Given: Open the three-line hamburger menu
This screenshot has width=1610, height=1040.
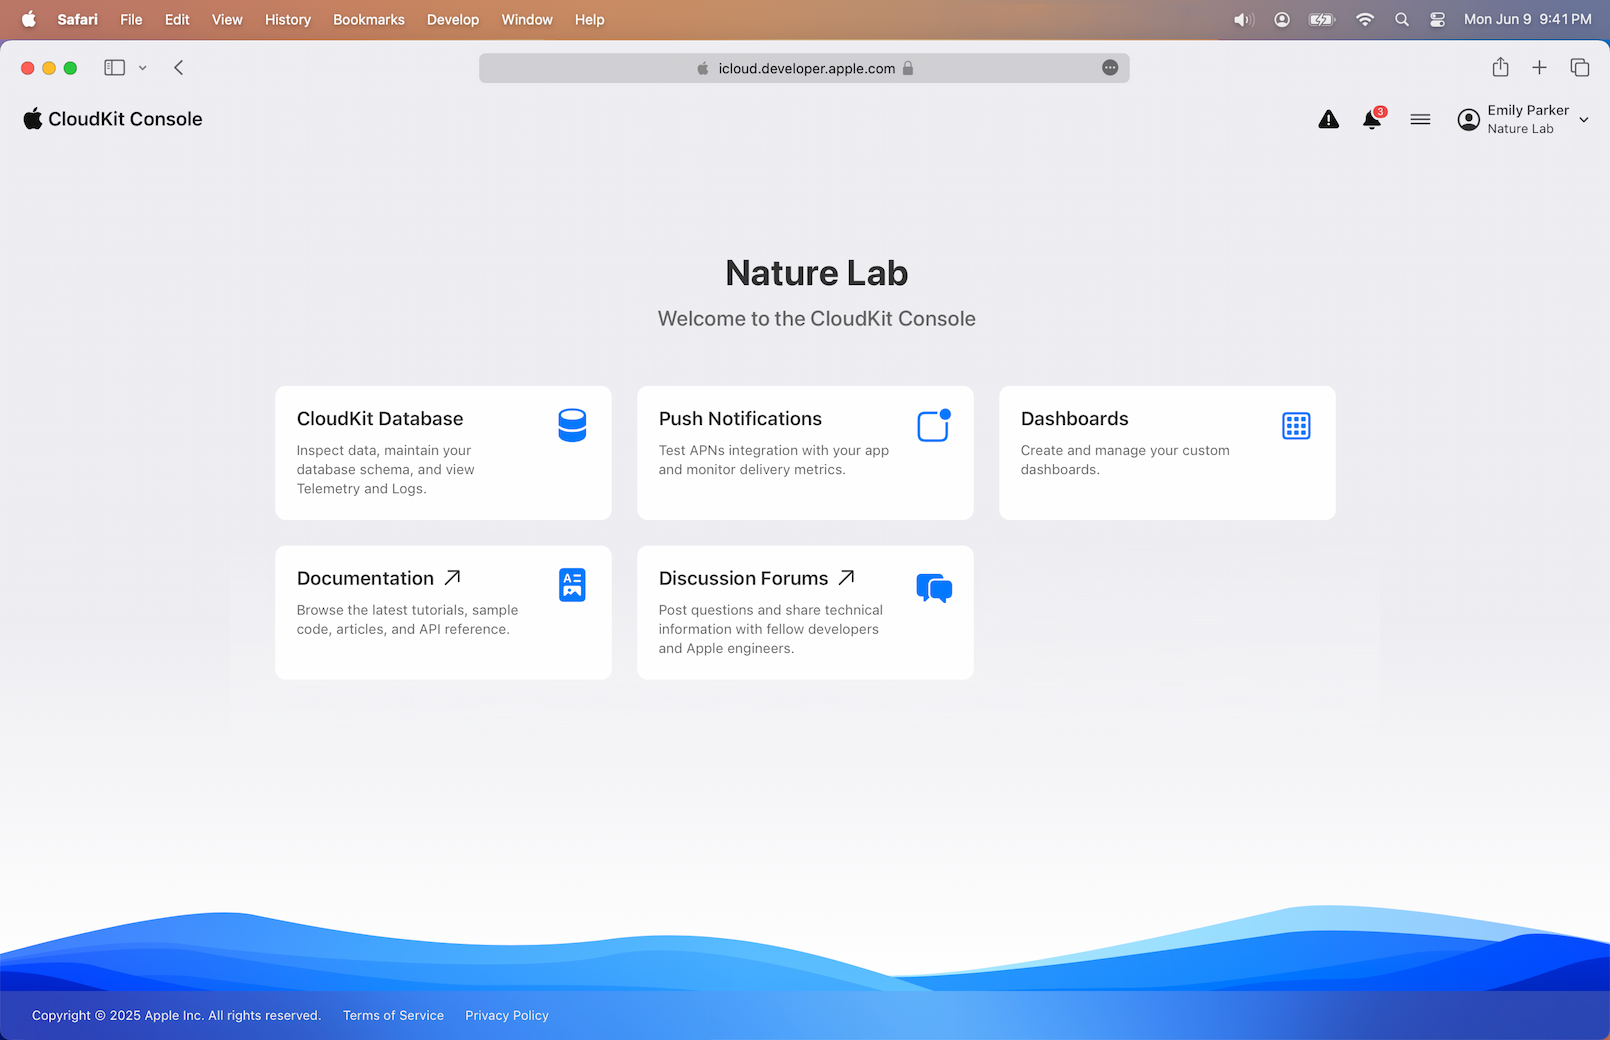Looking at the screenshot, I should pos(1420,120).
